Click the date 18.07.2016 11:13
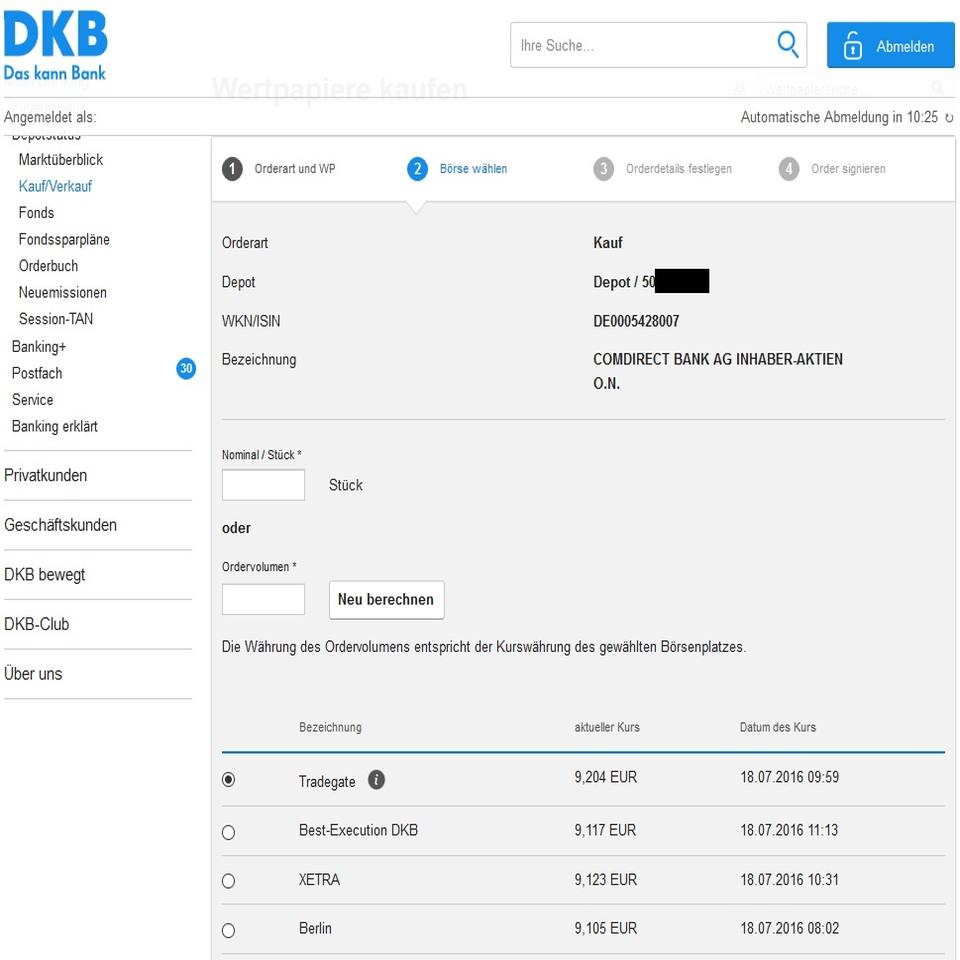The image size is (960, 960). [789, 831]
